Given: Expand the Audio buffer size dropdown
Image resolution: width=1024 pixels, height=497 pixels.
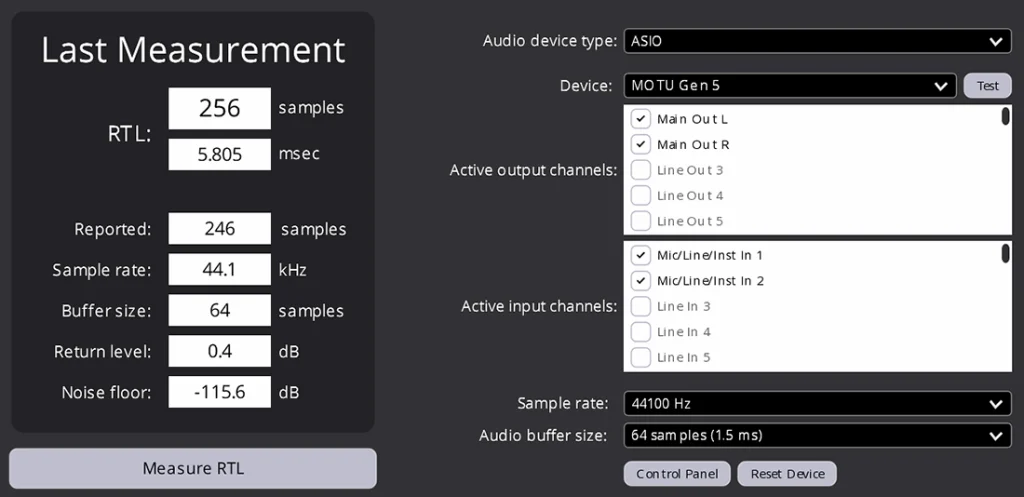Looking at the screenshot, I should pyautogui.click(x=816, y=436).
